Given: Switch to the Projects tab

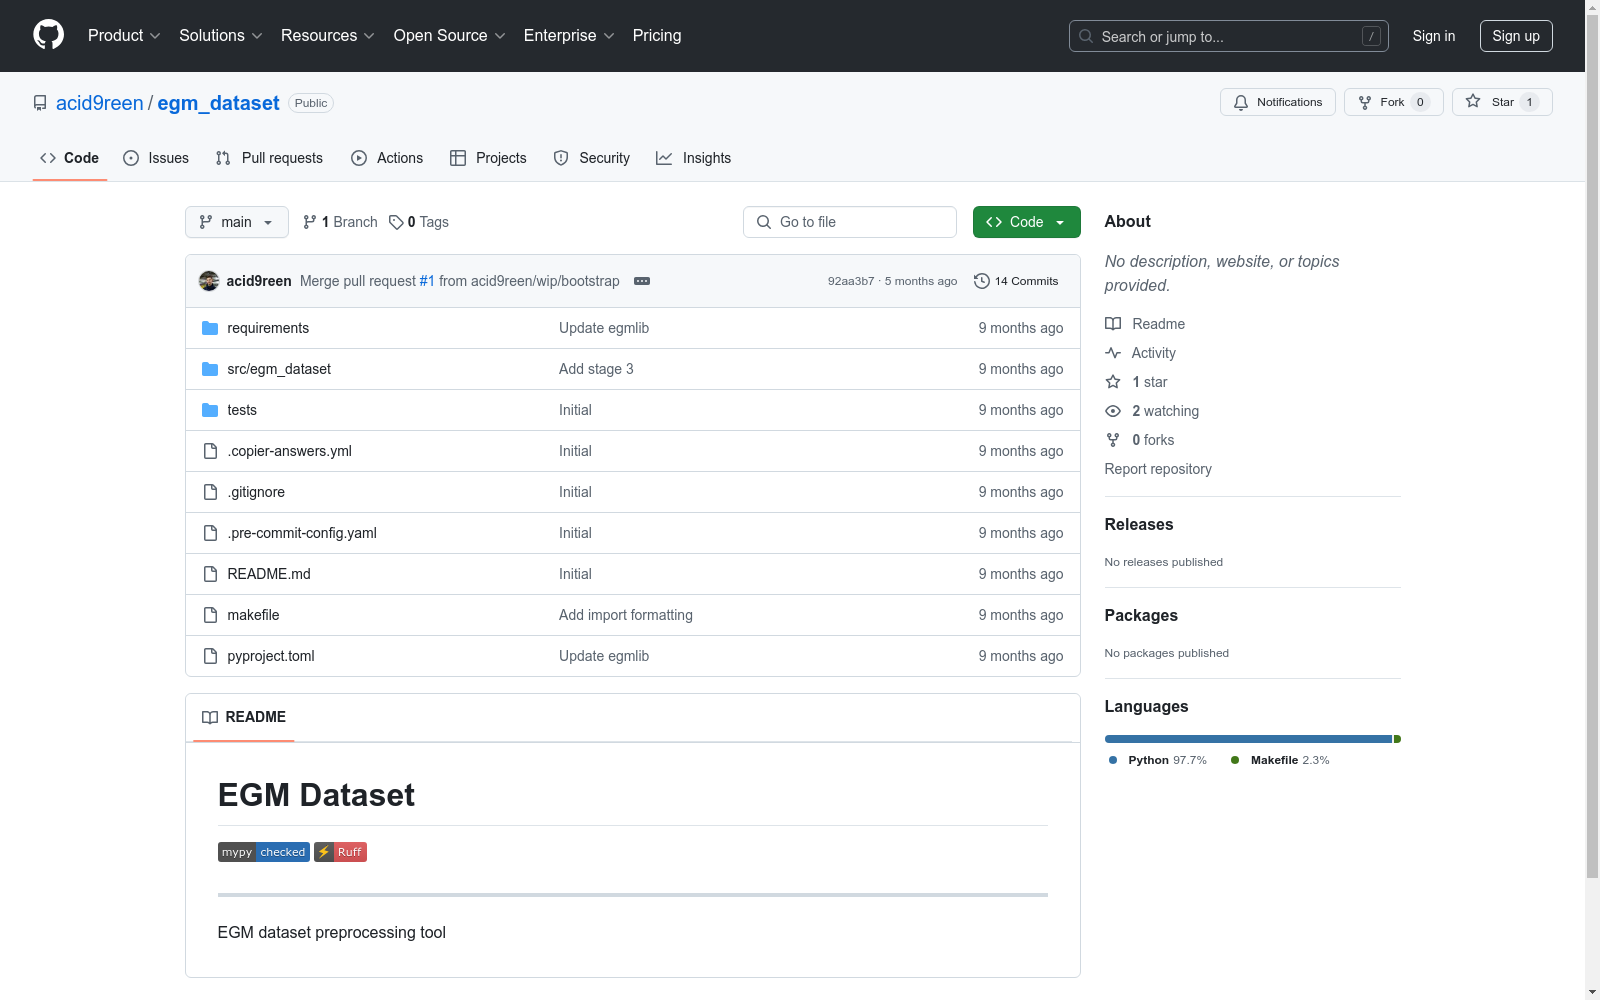Looking at the screenshot, I should [x=488, y=158].
